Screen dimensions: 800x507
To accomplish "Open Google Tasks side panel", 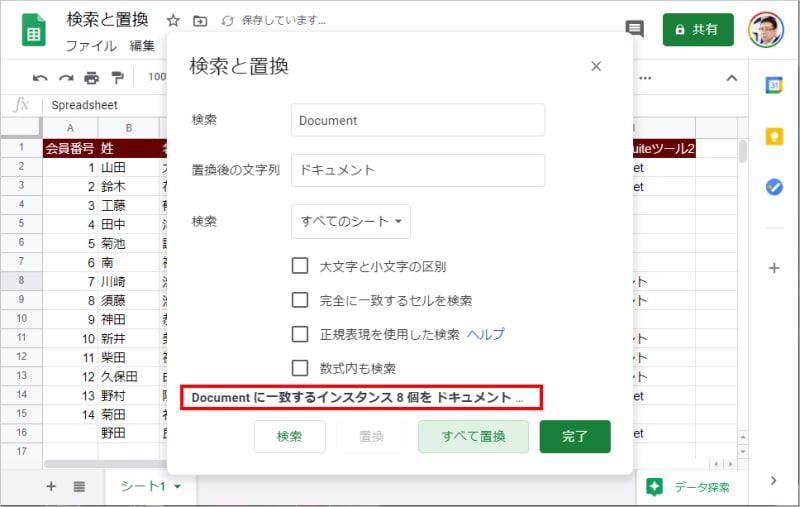I will point(774,187).
